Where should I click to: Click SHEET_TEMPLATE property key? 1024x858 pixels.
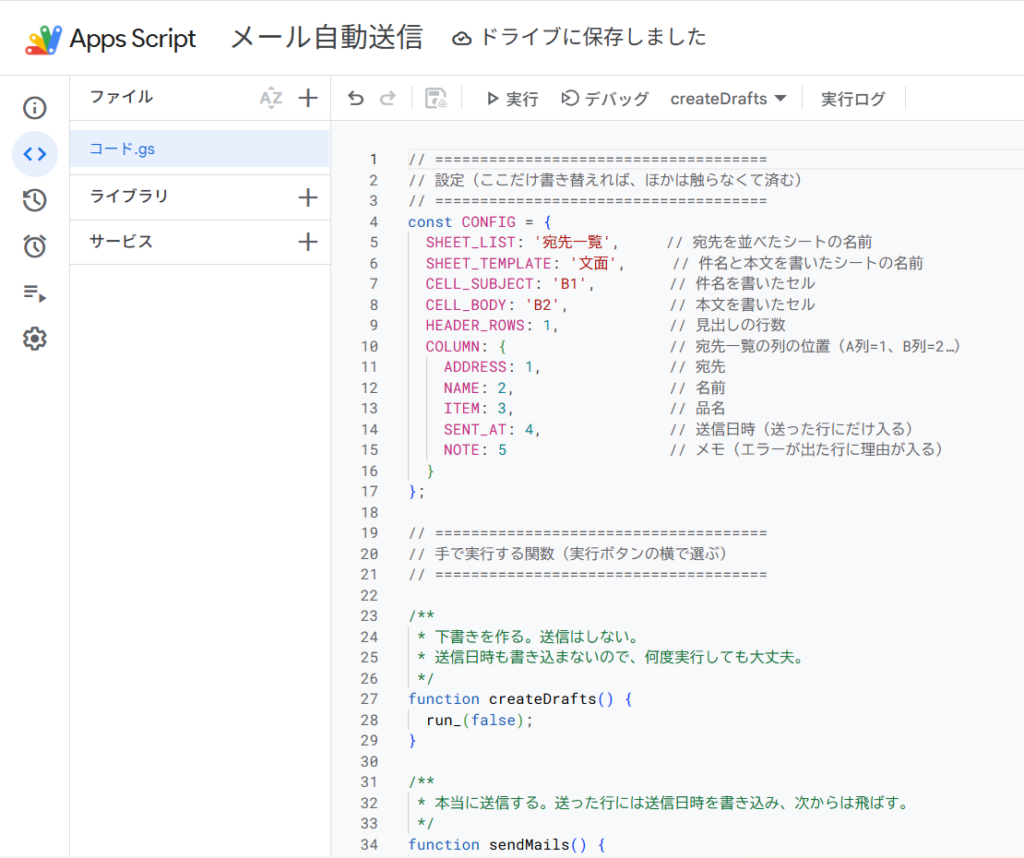[x=488, y=263]
